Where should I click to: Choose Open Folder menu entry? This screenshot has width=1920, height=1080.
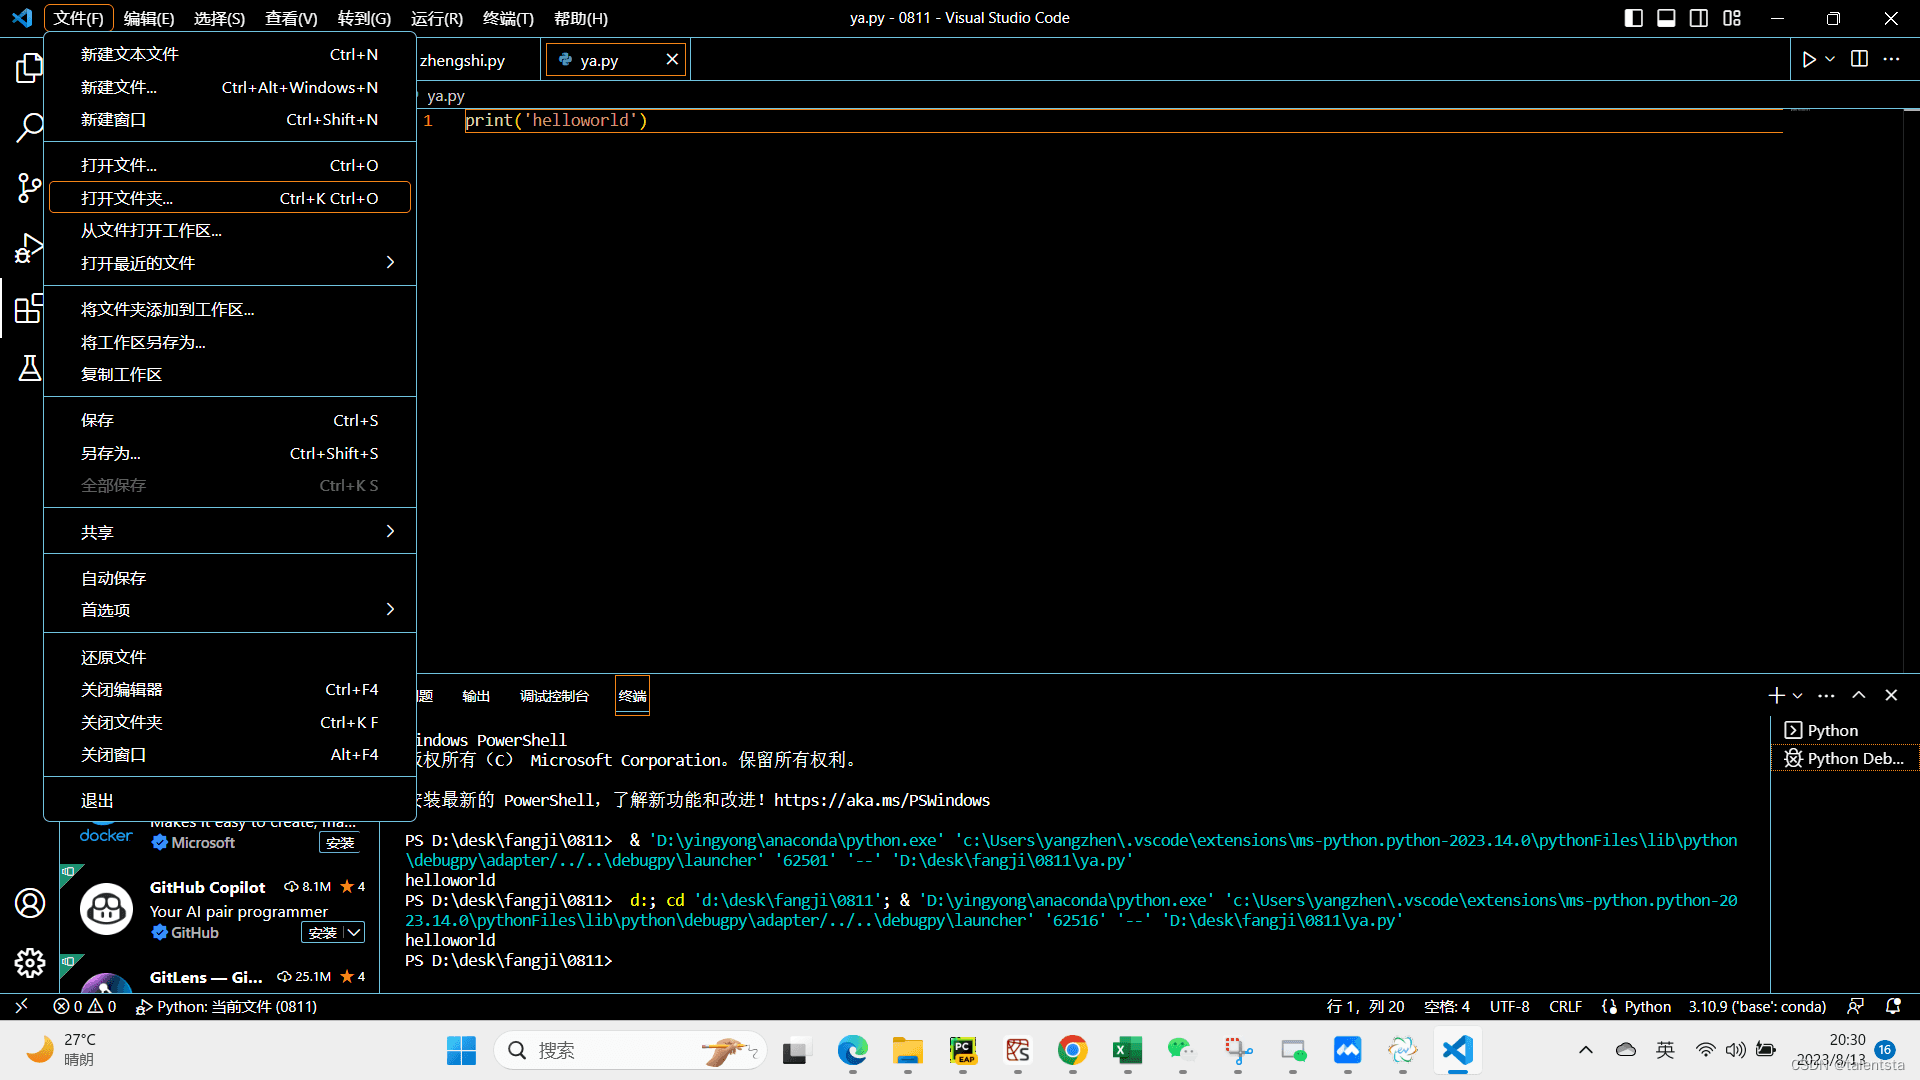(230, 198)
